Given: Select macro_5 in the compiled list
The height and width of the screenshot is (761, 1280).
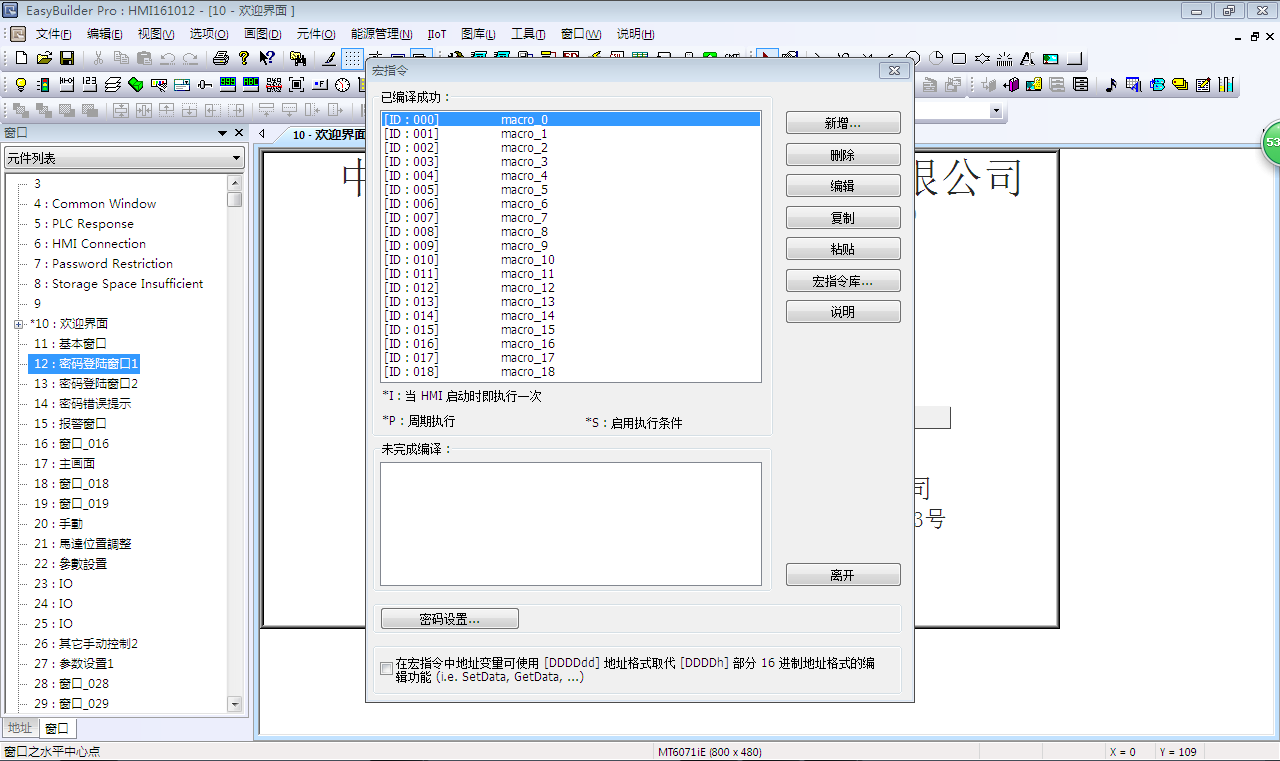Looking at the screenshot, I should [x=524, y=190].
